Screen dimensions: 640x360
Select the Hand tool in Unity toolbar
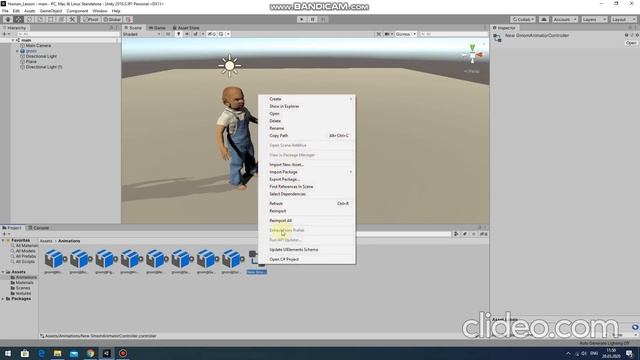[x=8, y=19]
